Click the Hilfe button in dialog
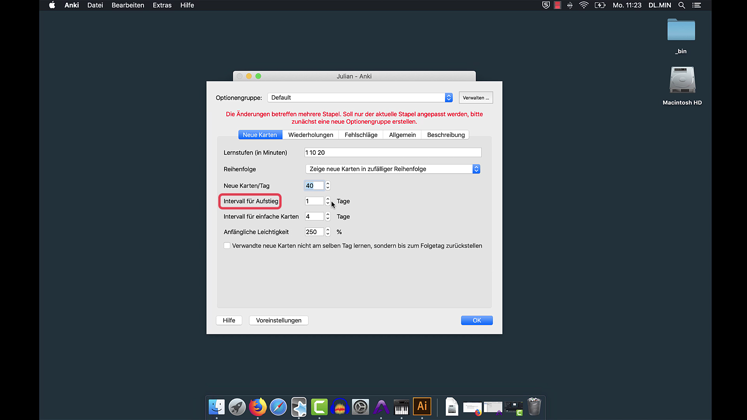 [x=229, y=320]
